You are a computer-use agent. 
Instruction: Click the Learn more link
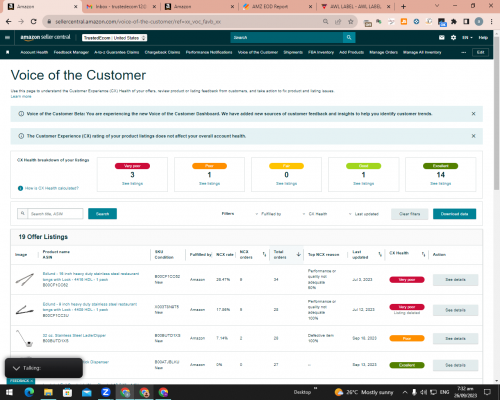tap(21, 96)
